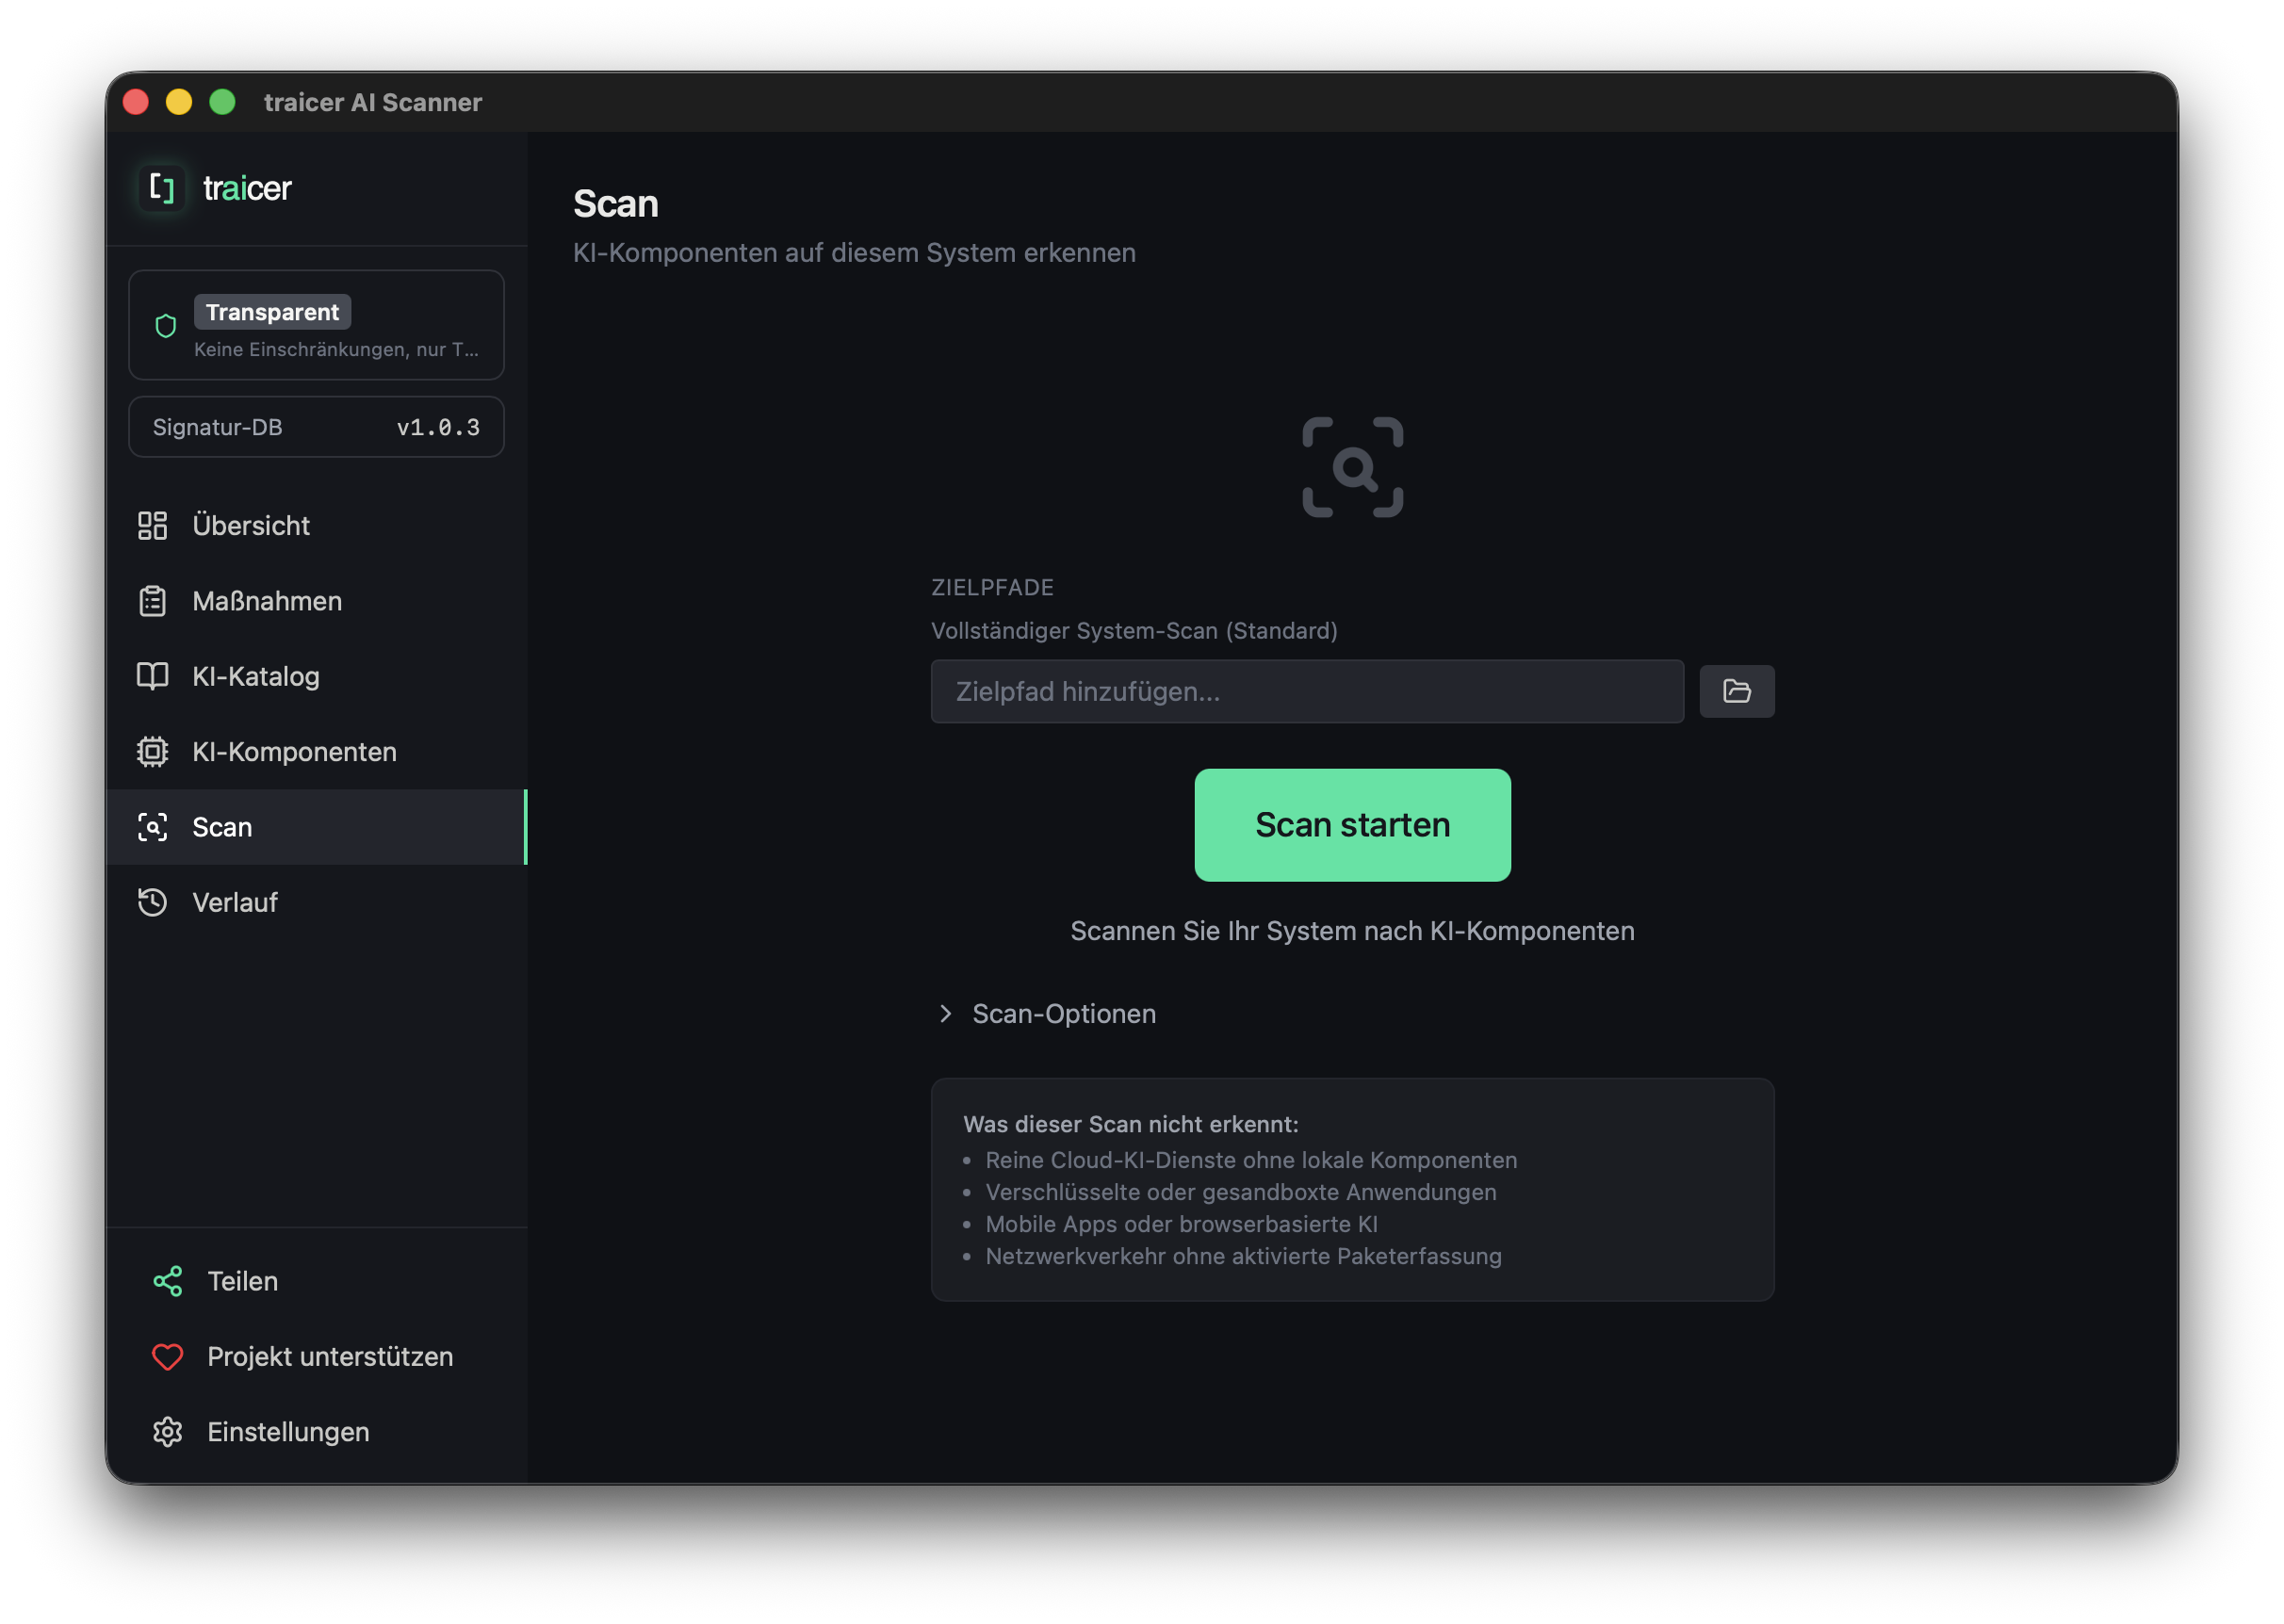Select the Scan menu item

tap(317, 828)
